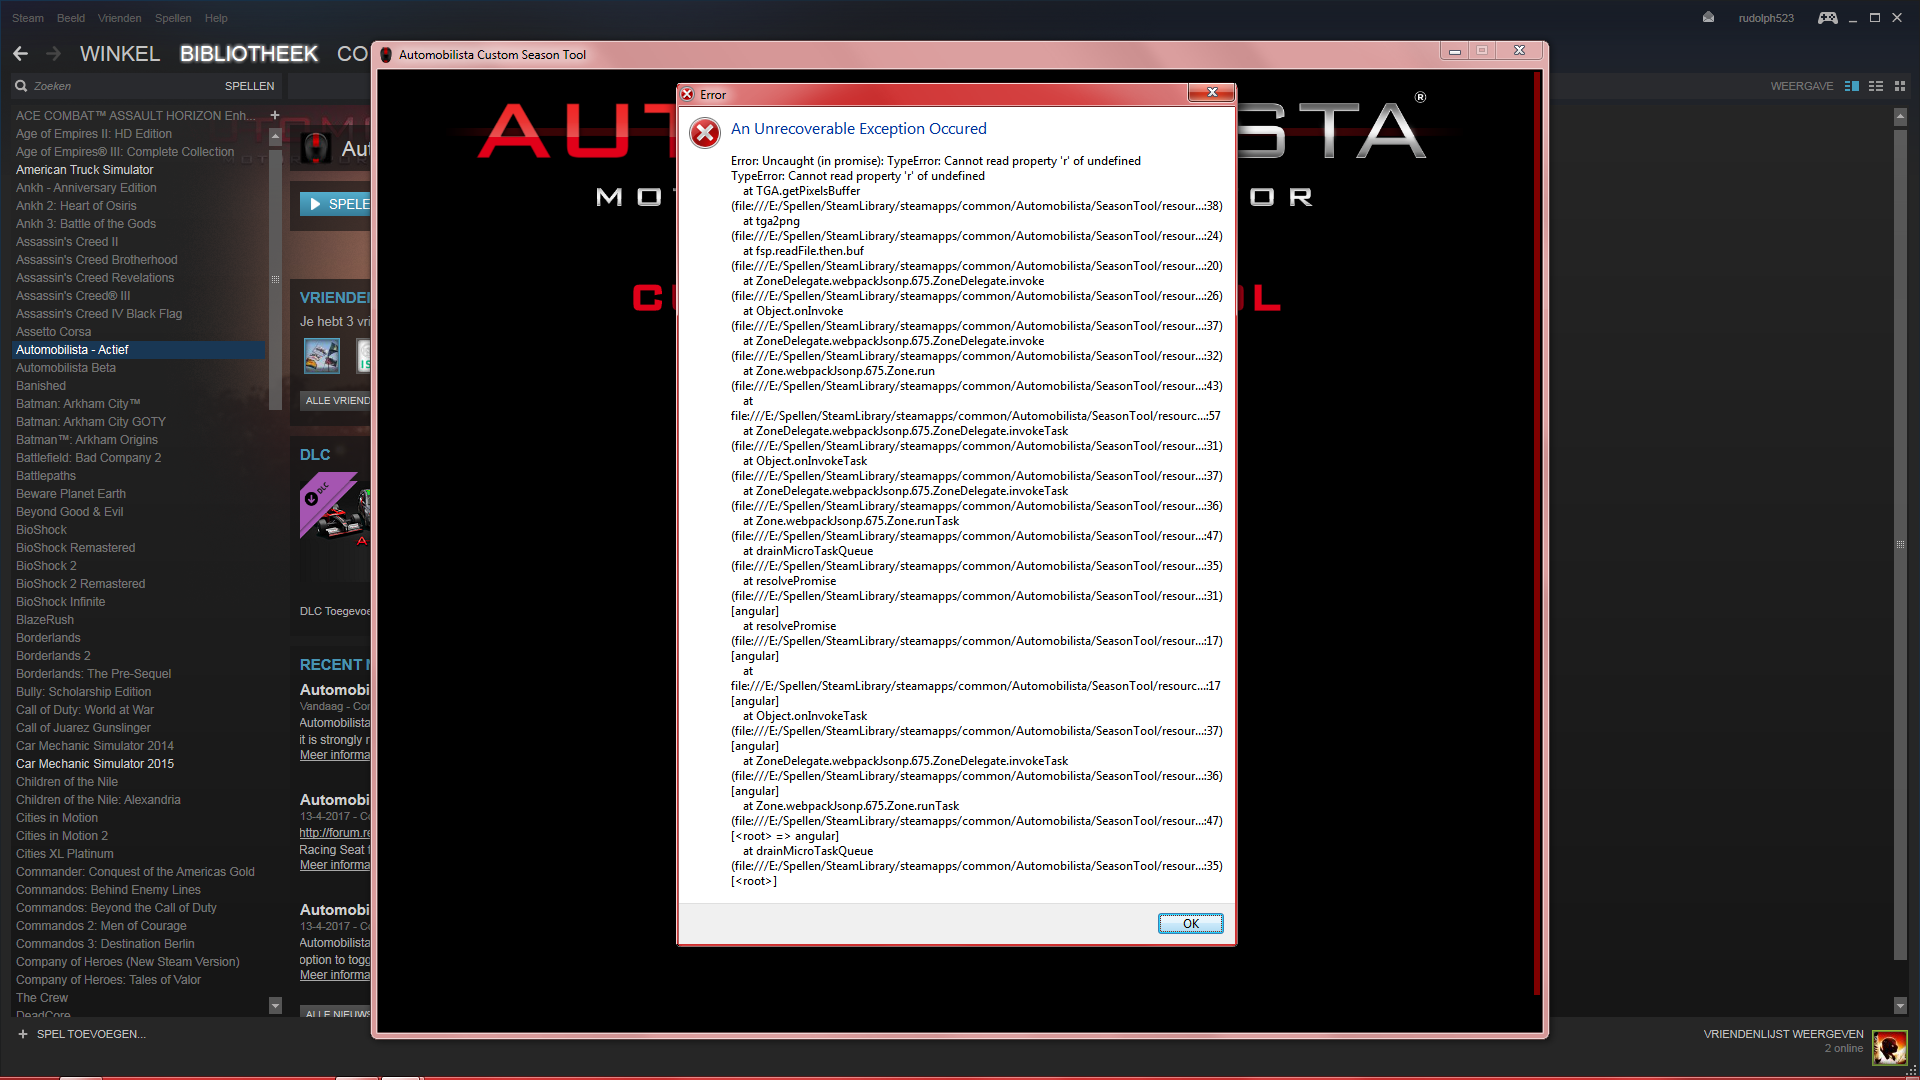Open account menu rudolph523
The image size is (1920, 1080).
(x=1766, y=18)
